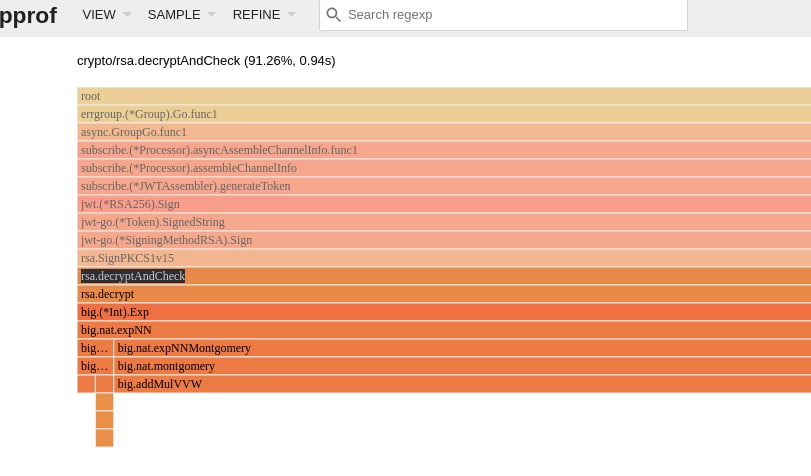The width and height of the screenshot is (811, 476).
Task: Click big.nat.expNNMontgomery frame
Action: [462, 348]
